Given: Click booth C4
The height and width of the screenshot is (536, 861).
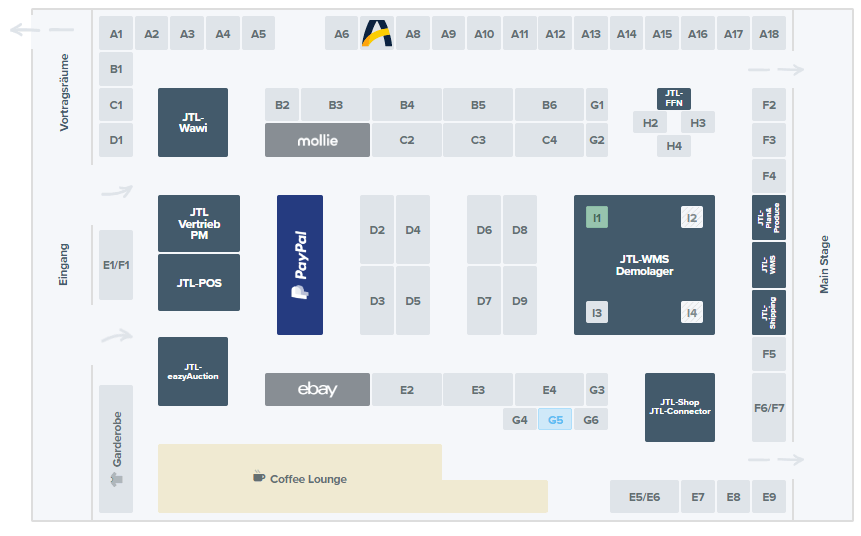Looking at the screenshot, I should (x=549, y=140).
